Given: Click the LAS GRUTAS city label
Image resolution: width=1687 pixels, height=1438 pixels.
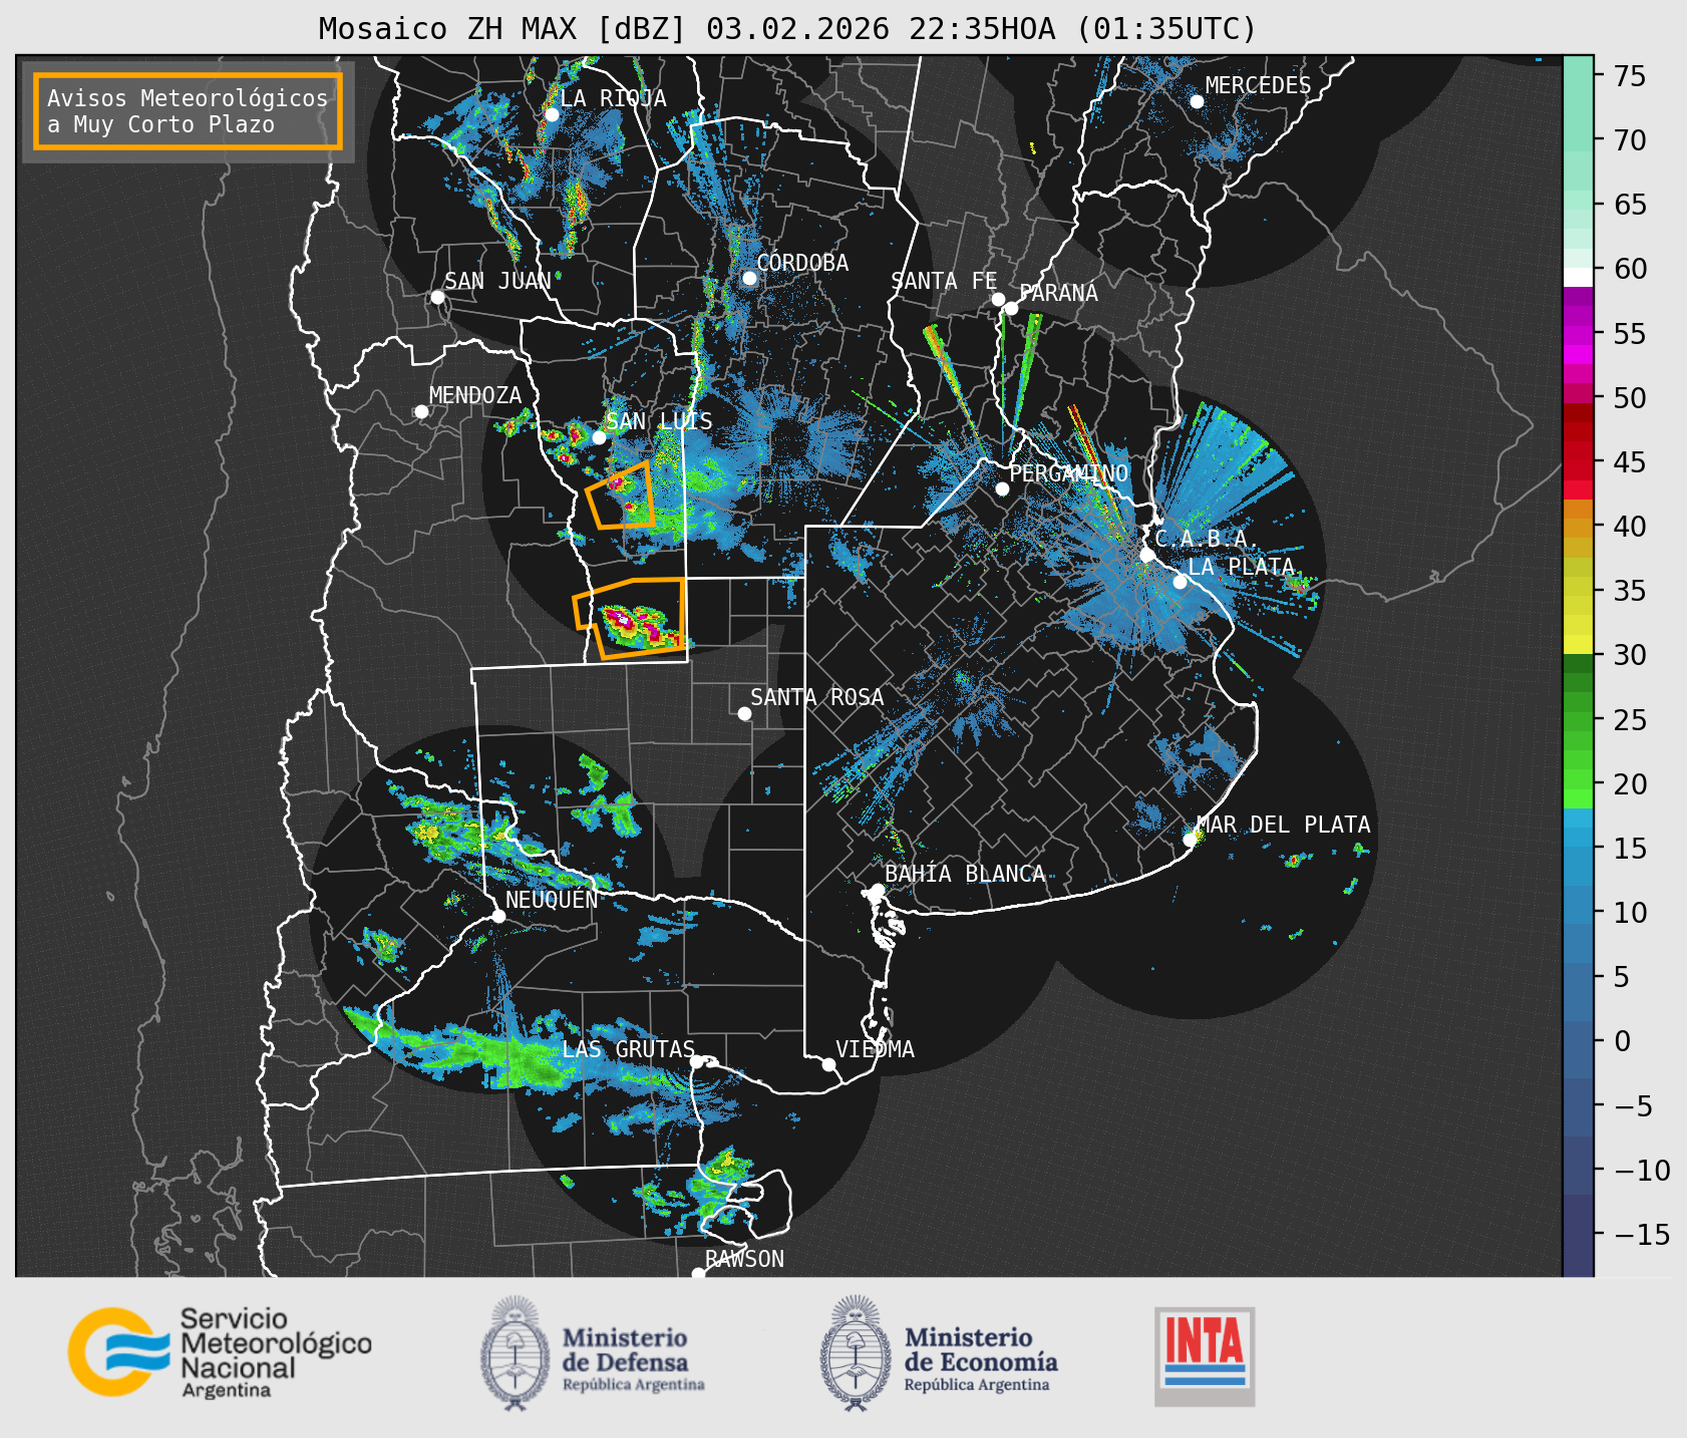Looking at the screenshot, I should tap(628, 1049).
